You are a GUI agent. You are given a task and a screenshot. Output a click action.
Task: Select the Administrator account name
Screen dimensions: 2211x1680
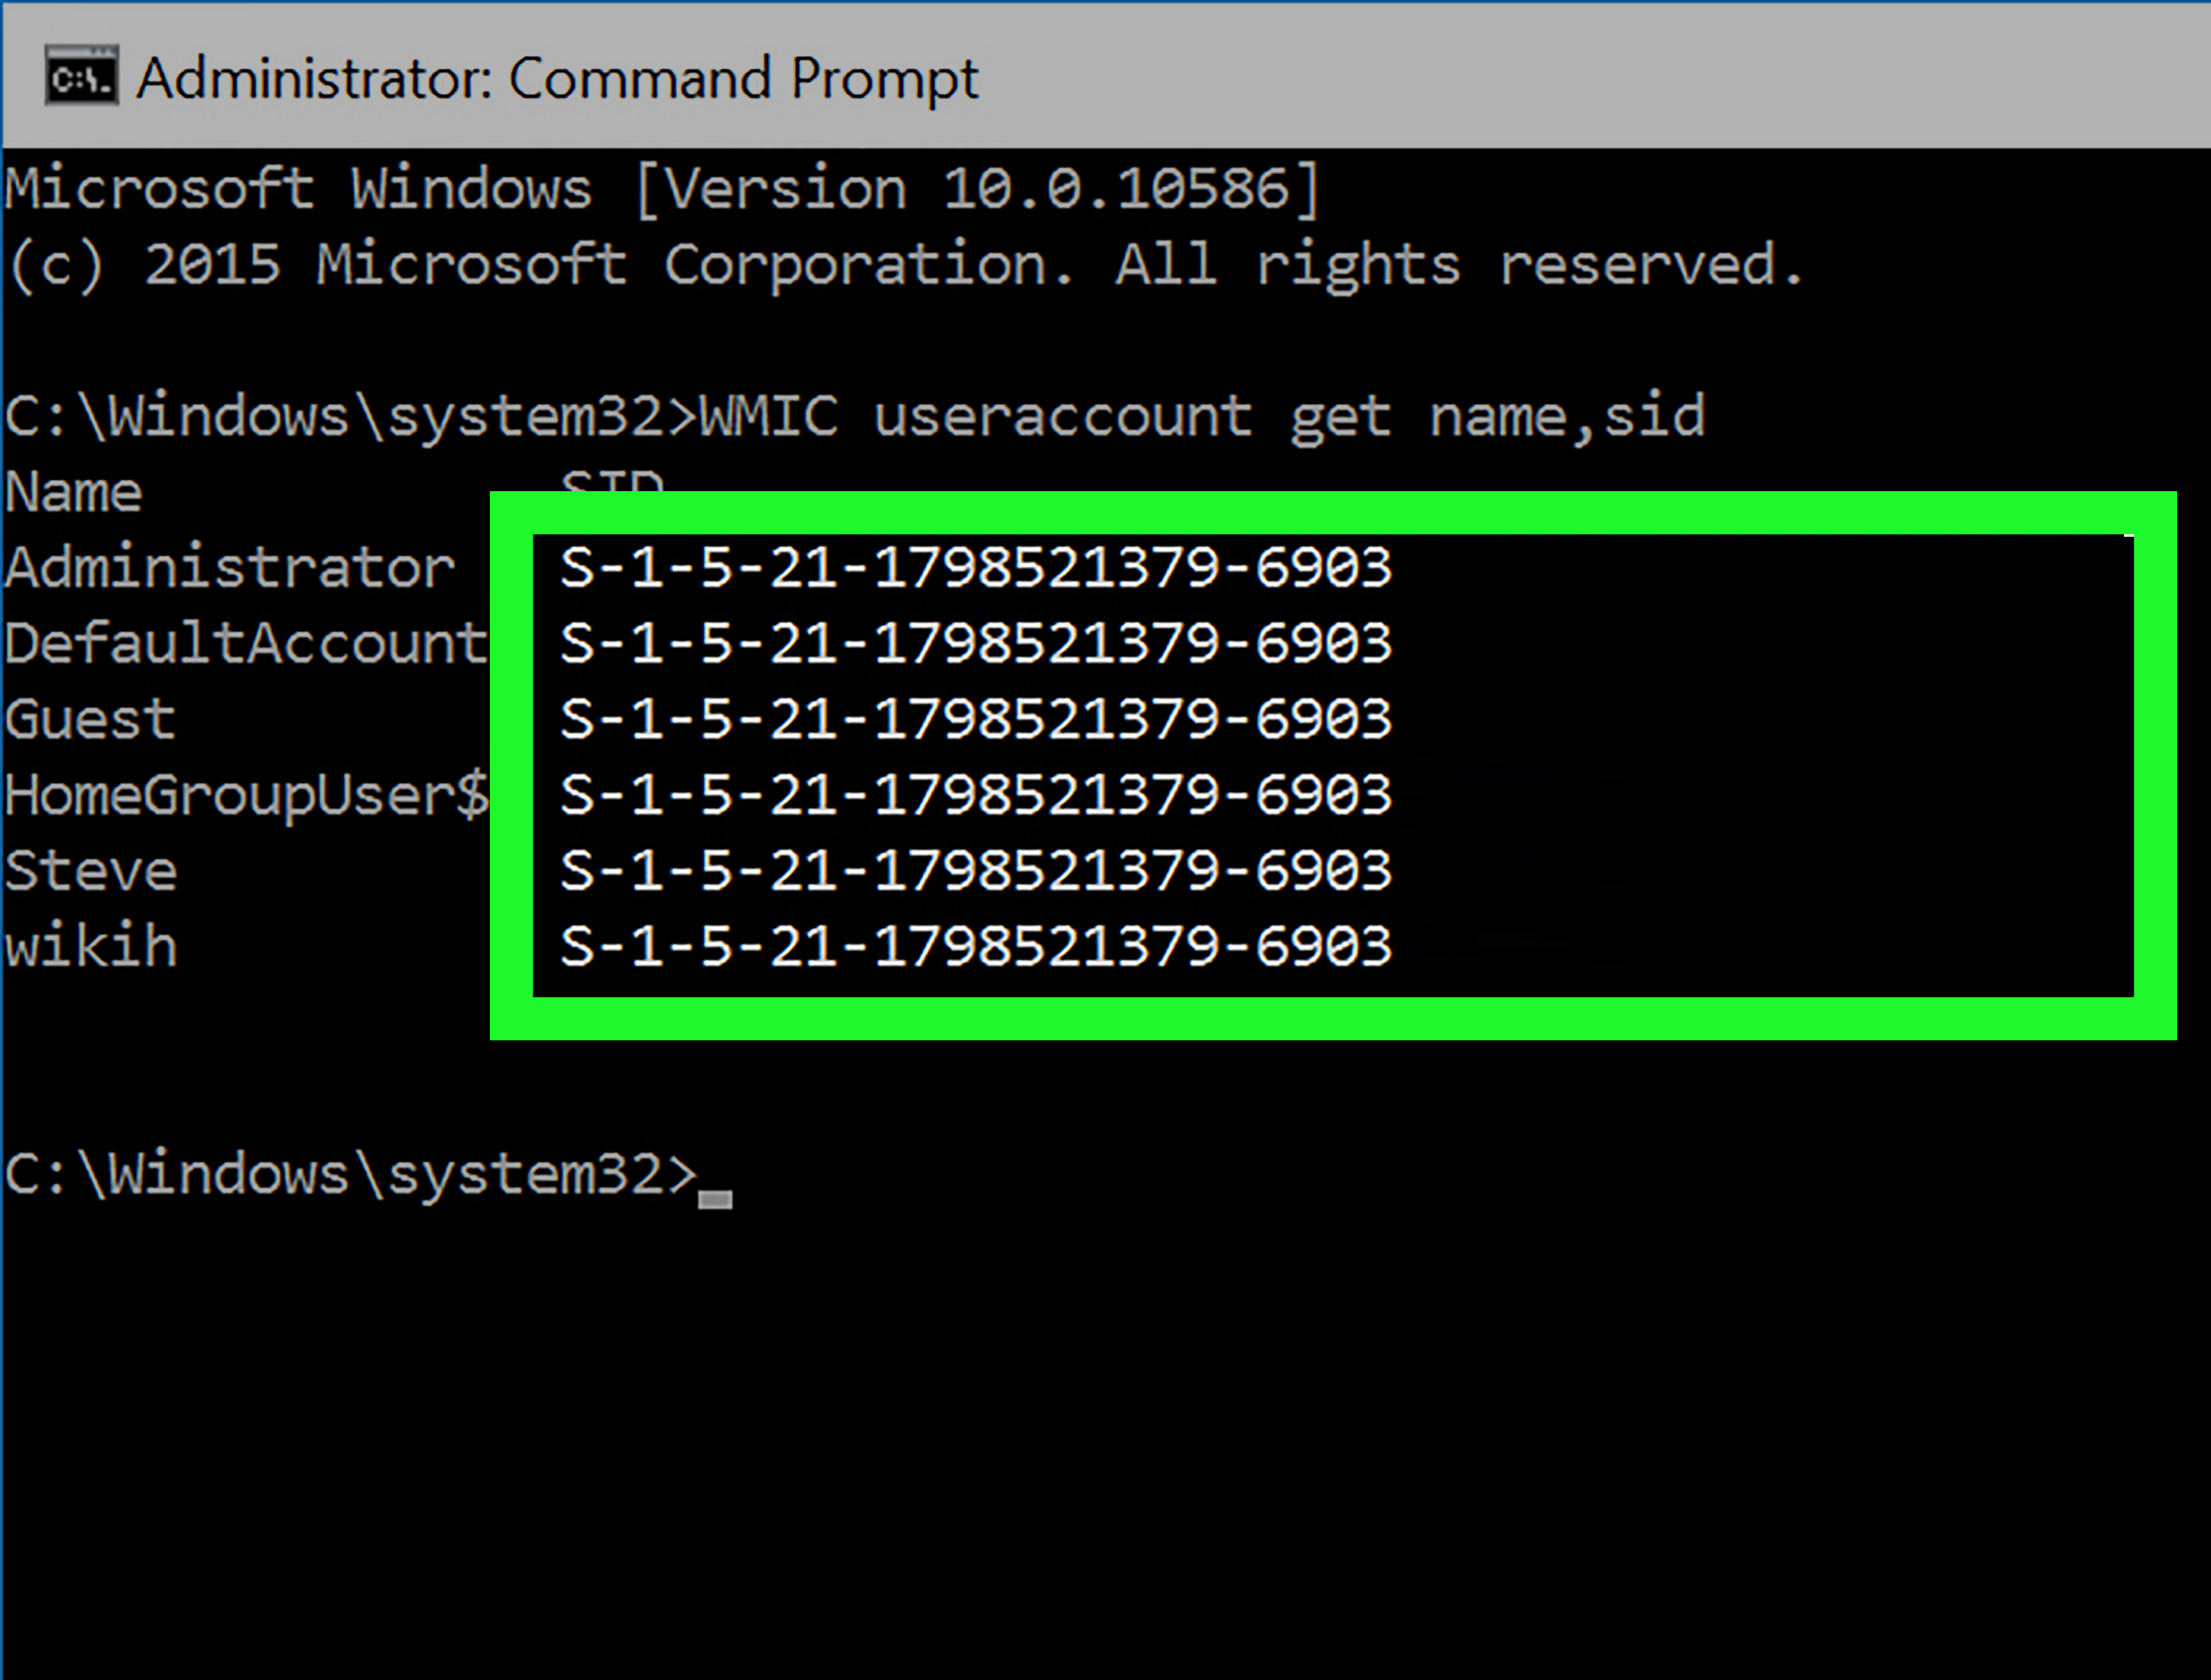[230, 568]
